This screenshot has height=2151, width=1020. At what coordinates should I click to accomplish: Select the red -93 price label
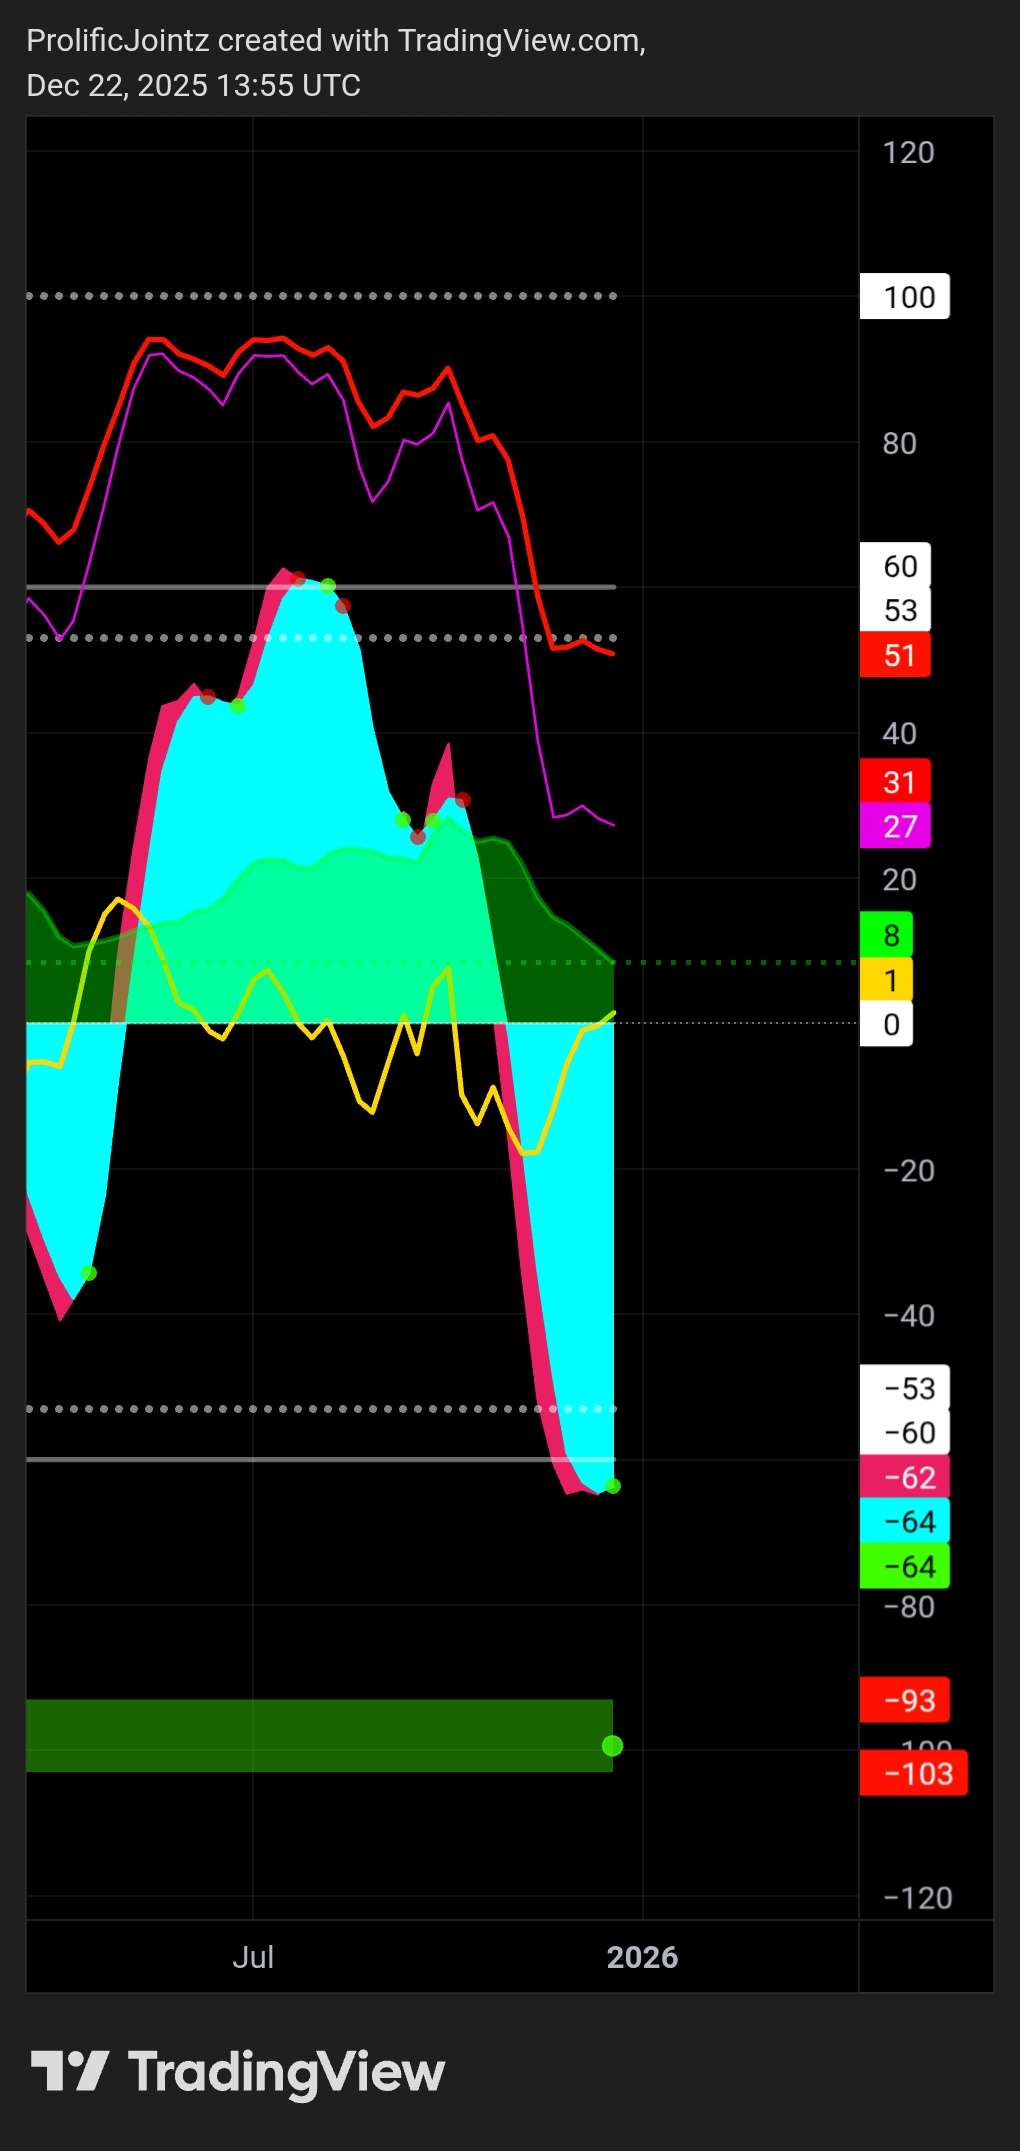(x=904, y=1700)
